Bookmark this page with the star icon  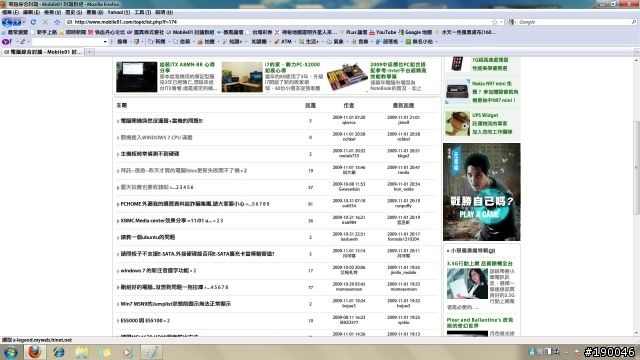tap(494, 22)
